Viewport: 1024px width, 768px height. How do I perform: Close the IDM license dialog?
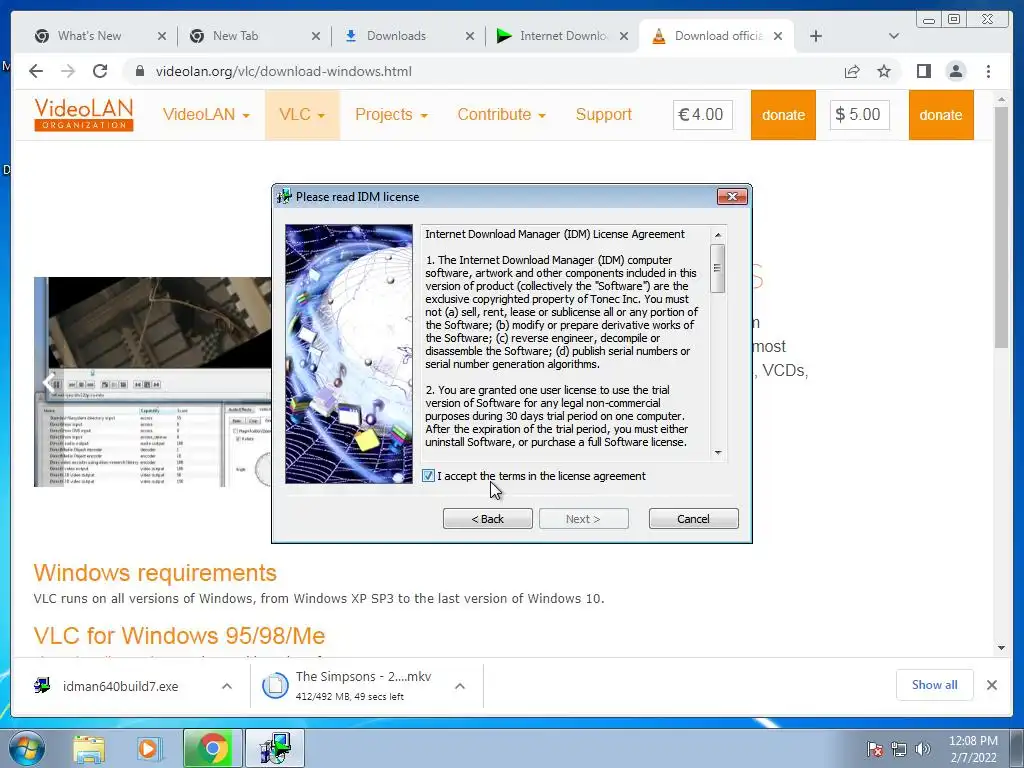tap(731, 197)
